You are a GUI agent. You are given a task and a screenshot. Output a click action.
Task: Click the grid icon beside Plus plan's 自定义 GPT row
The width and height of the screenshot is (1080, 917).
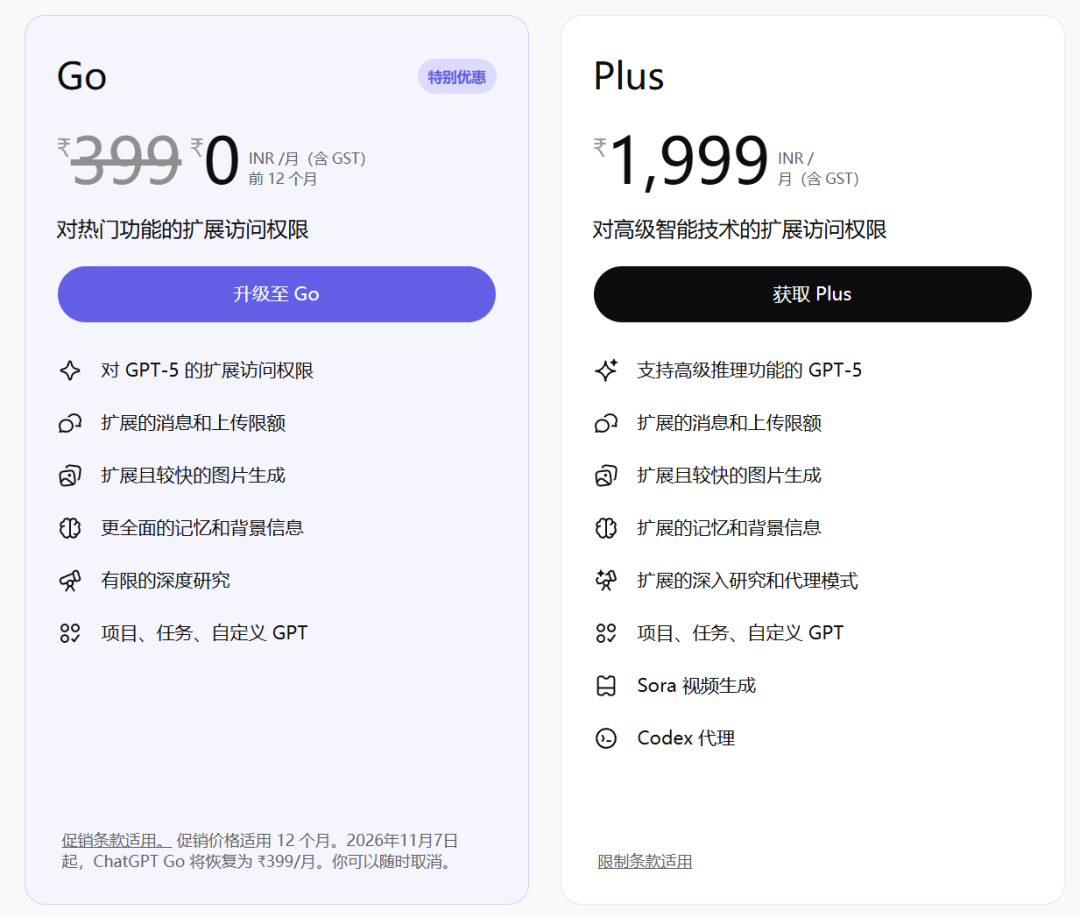point(606,633)
